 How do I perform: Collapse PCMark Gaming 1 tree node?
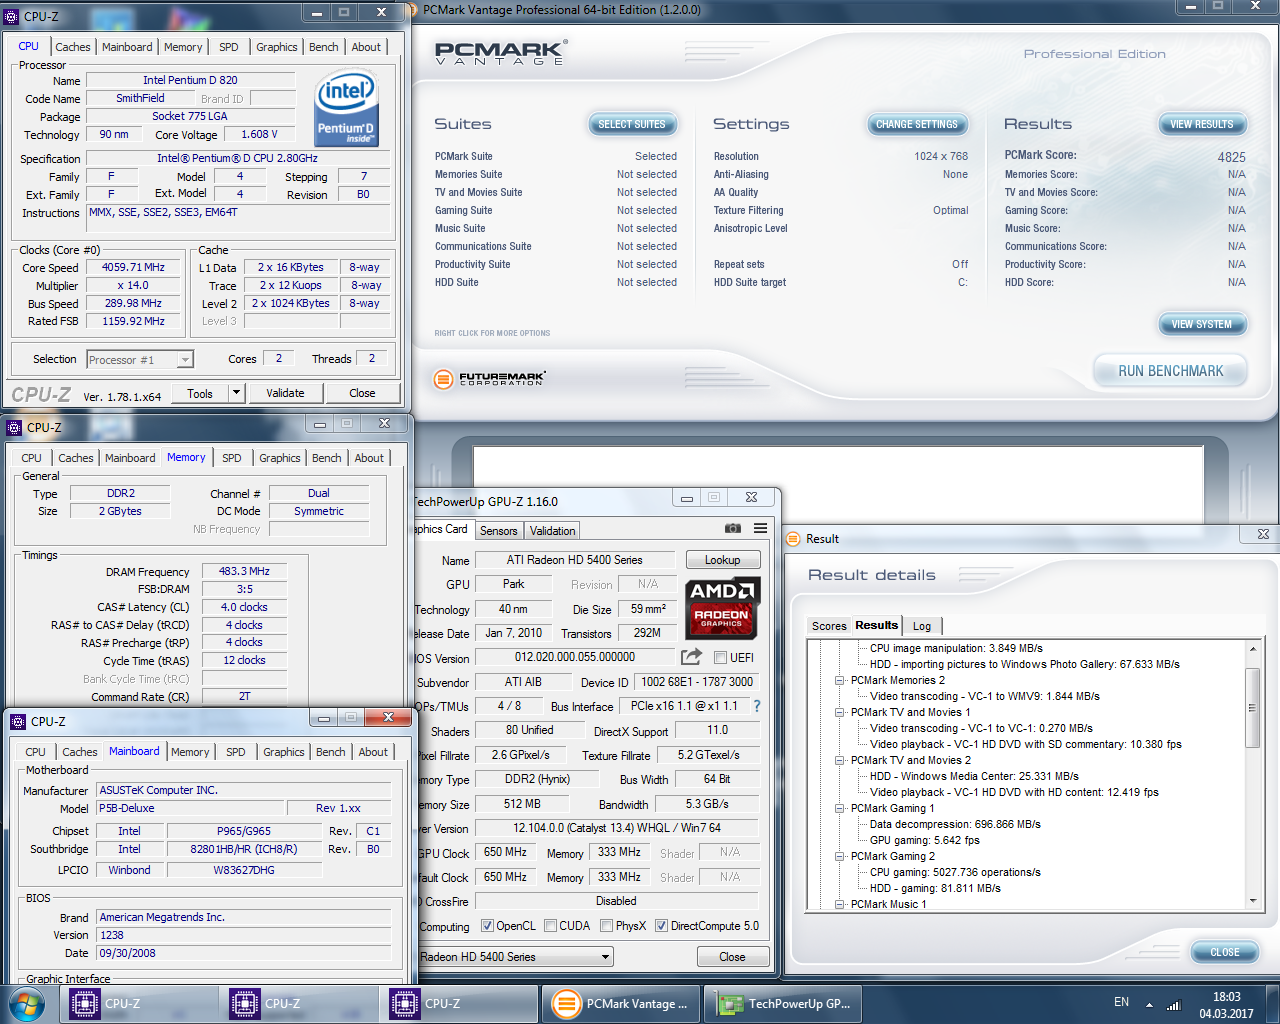(x=840, y=808)
